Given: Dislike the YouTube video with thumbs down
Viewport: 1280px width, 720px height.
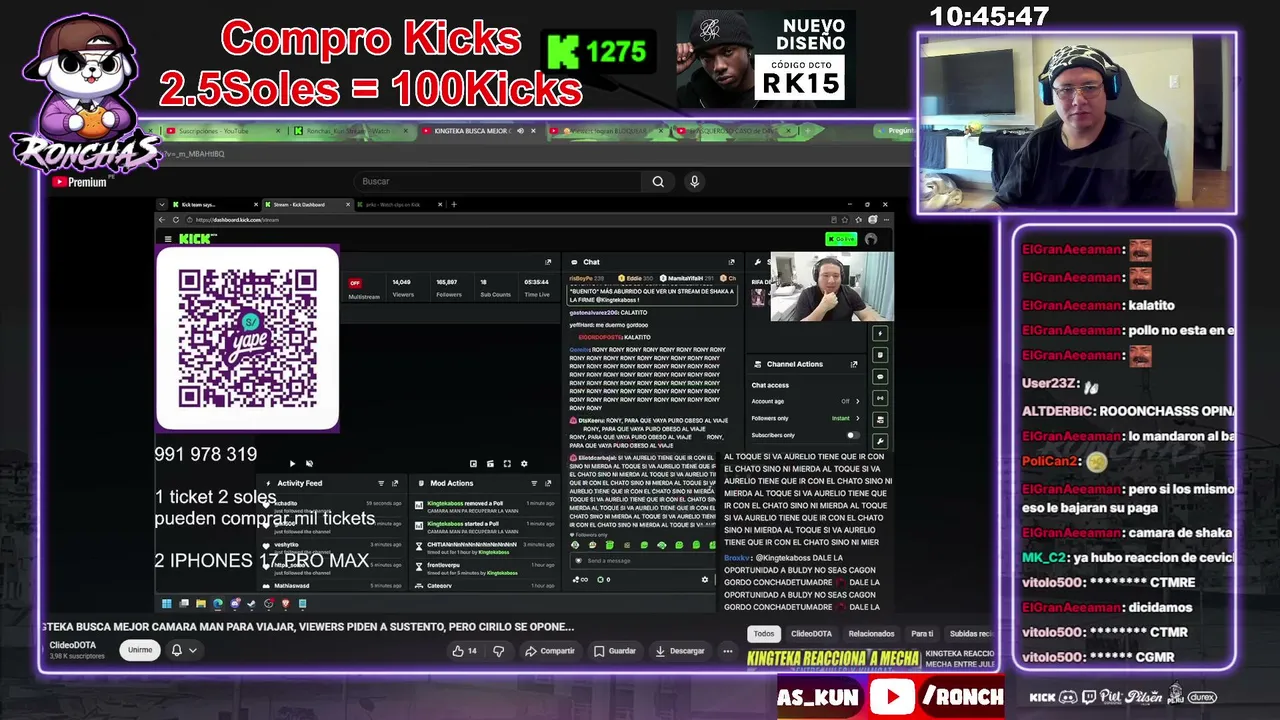Looking at the screenshot, I should pyautogui.click(x=499, y=651).
